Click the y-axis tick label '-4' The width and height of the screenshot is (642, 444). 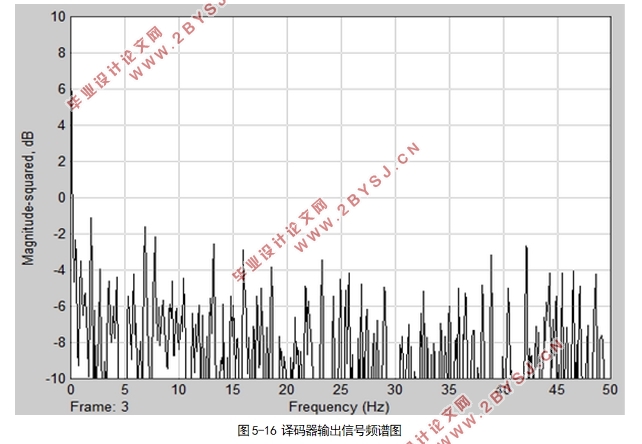pyautogui.click(x=59, y=270)
